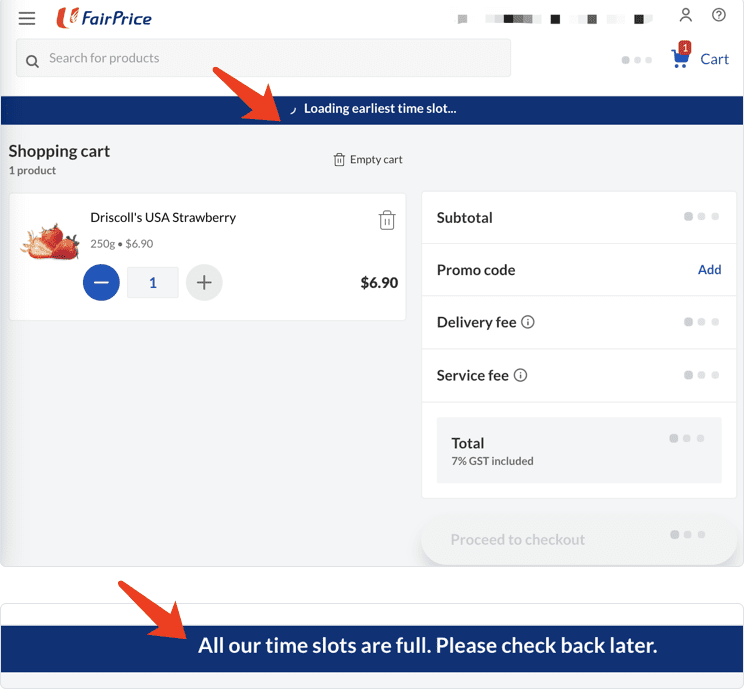Image resolution: width=754 pixels, height=690 pixels.
Task: Remove strawberry item with trash icon
Action: coord(387,220)
